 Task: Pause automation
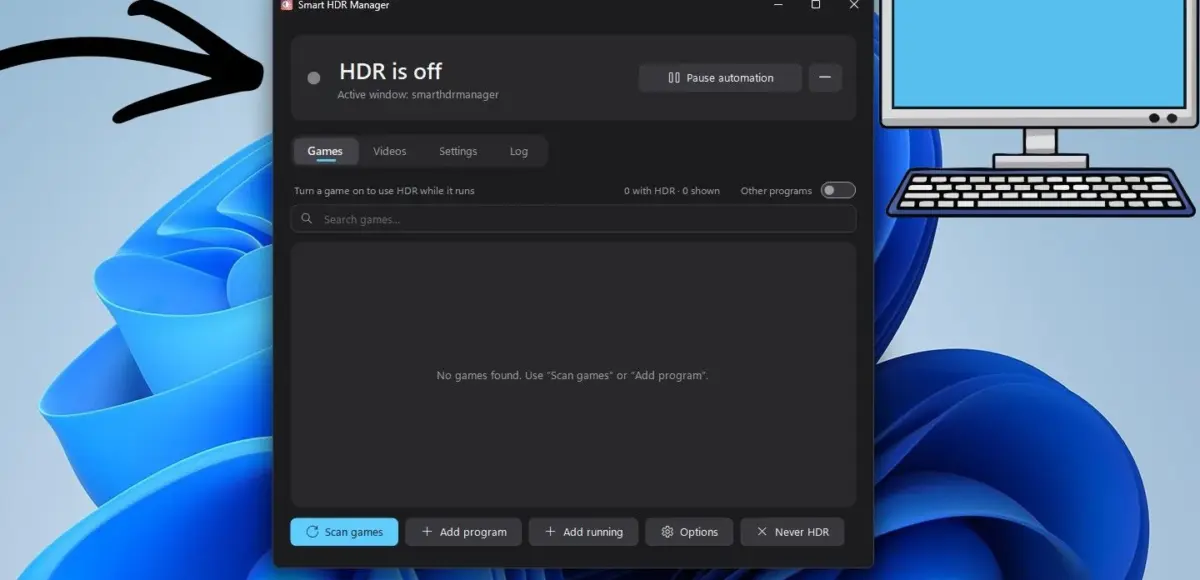[x=720, y=78]
